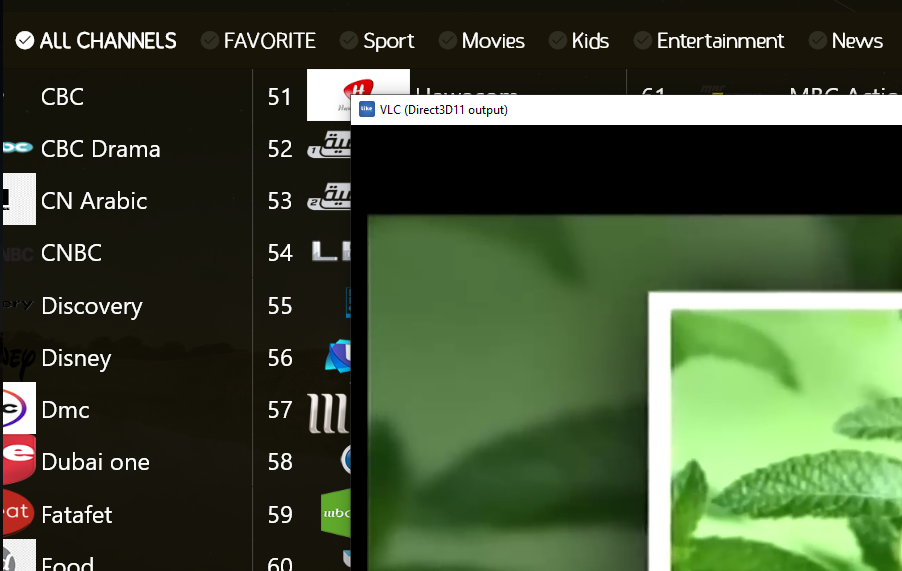The height and width of the screenshot is (571, 902).
Task: Select channel number 58
Action: click(x=280, y=462)
